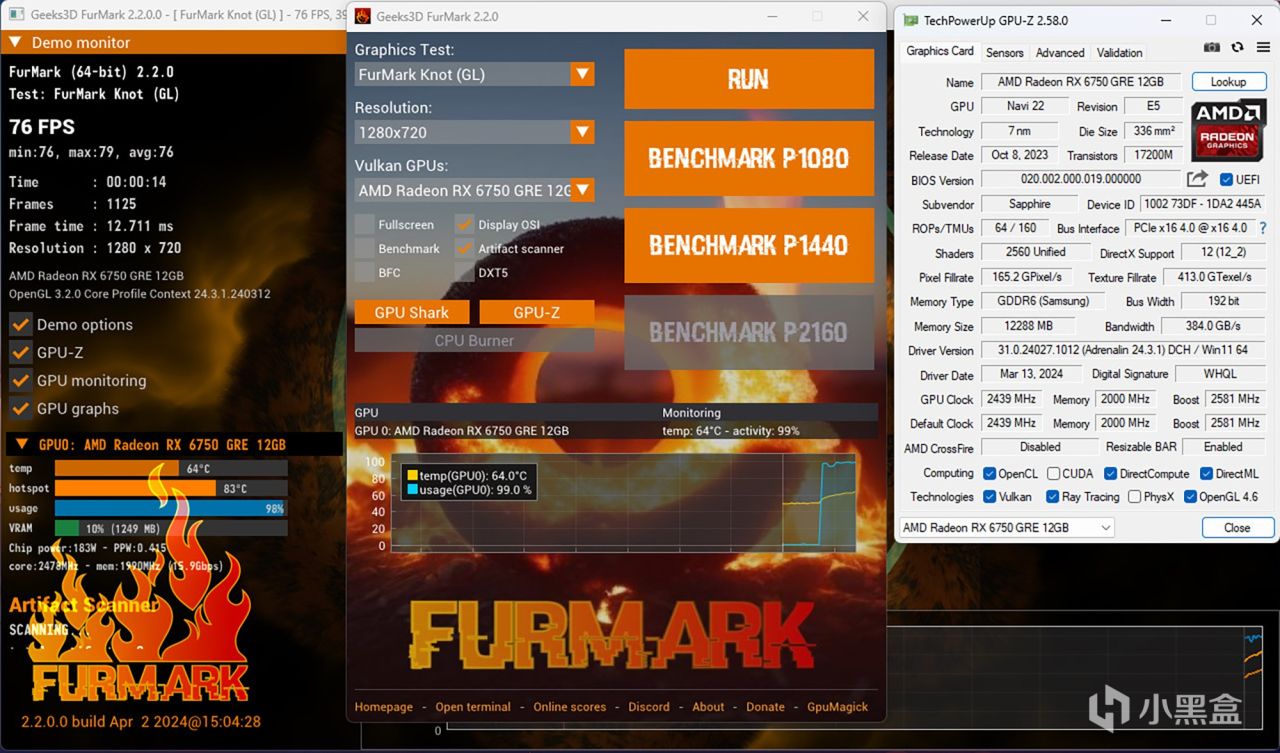Click the GPU temp bar showing 64°C

pyautogui.click(x=171, y=468)
